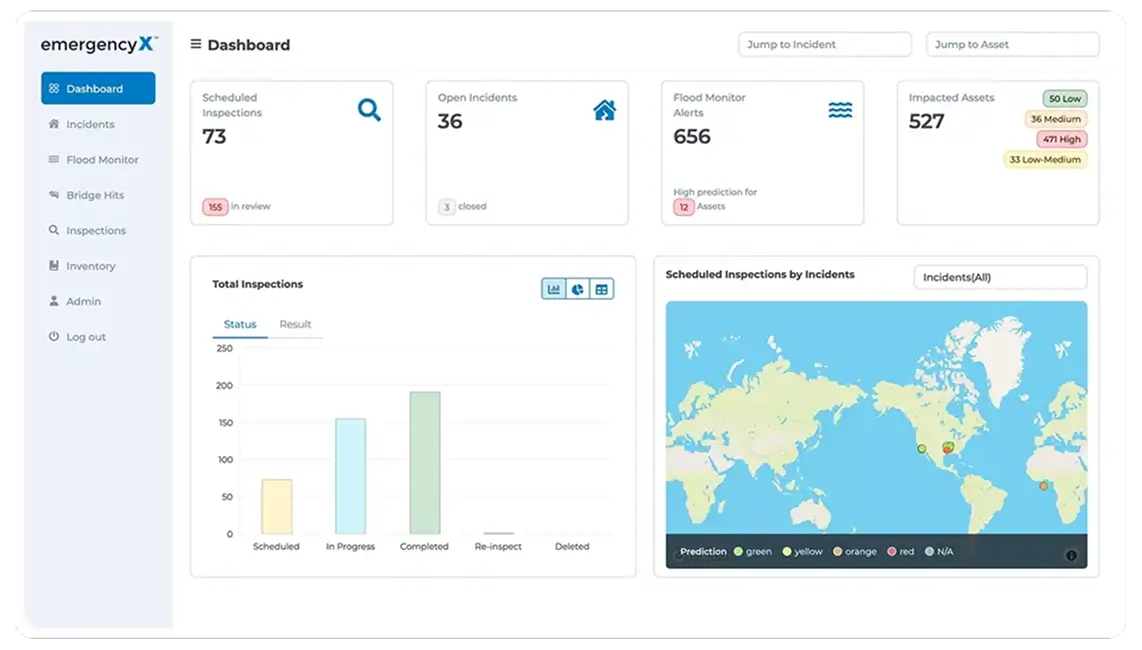Focus the Jump to Incident field
The width and height of the screenshot is (1142, 650).
tap(824, 44)
